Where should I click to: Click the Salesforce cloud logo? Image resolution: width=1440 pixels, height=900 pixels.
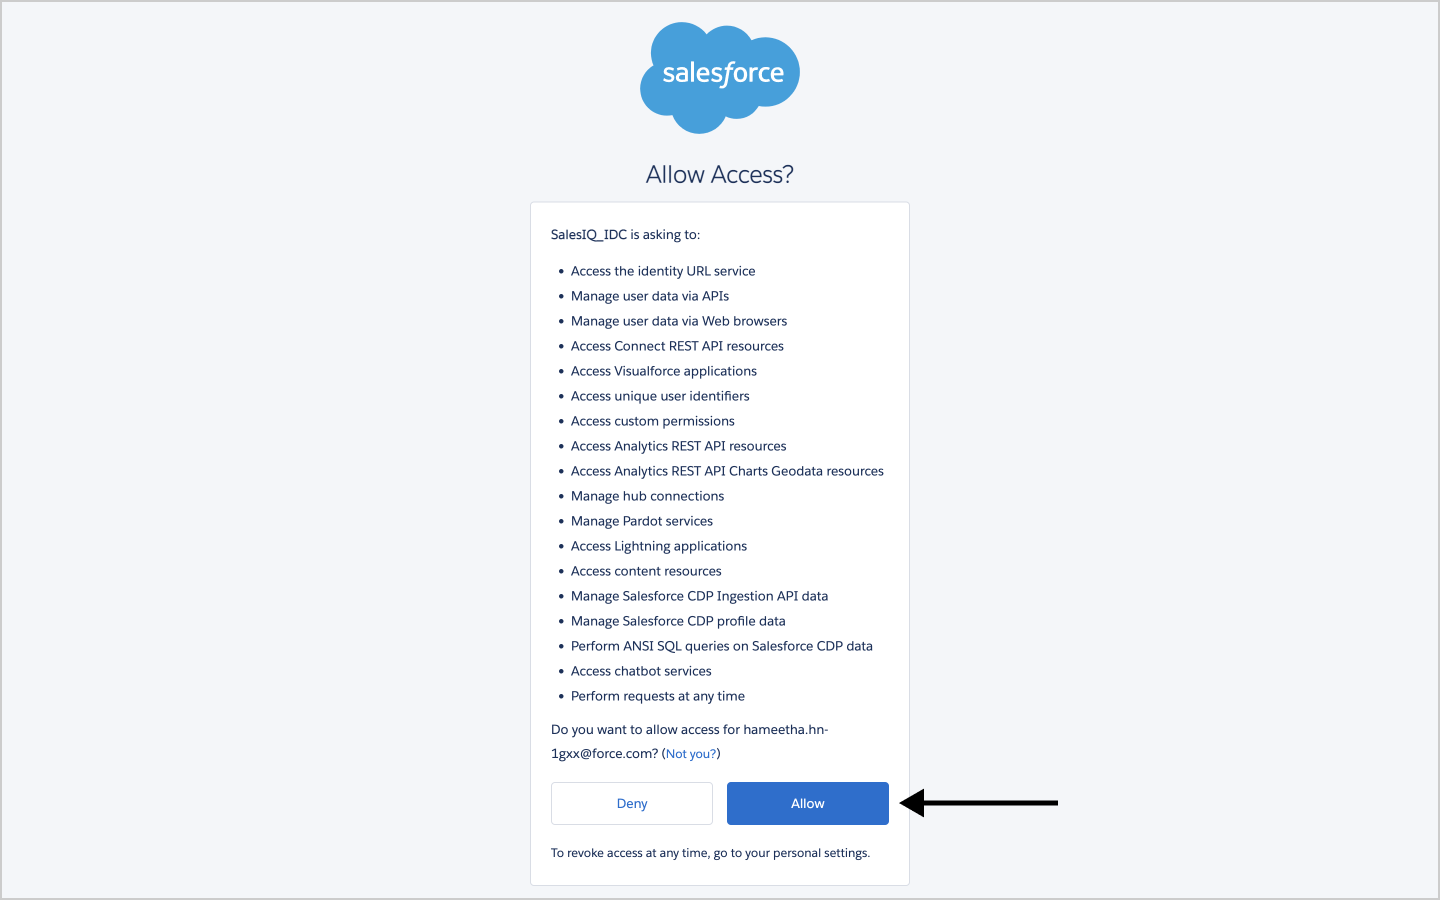coord(720,78)
